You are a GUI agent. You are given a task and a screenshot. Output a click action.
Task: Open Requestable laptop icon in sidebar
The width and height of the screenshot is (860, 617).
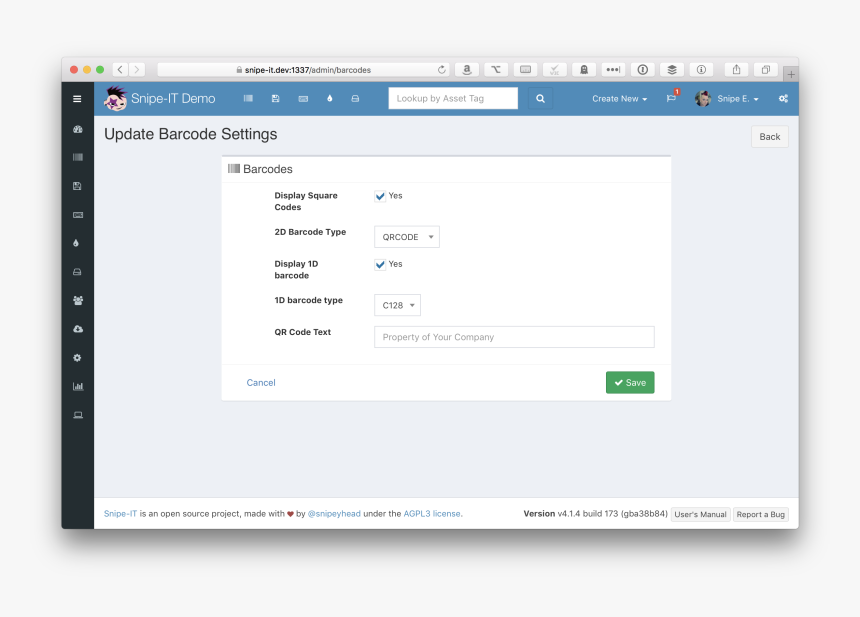coord(78,415)
